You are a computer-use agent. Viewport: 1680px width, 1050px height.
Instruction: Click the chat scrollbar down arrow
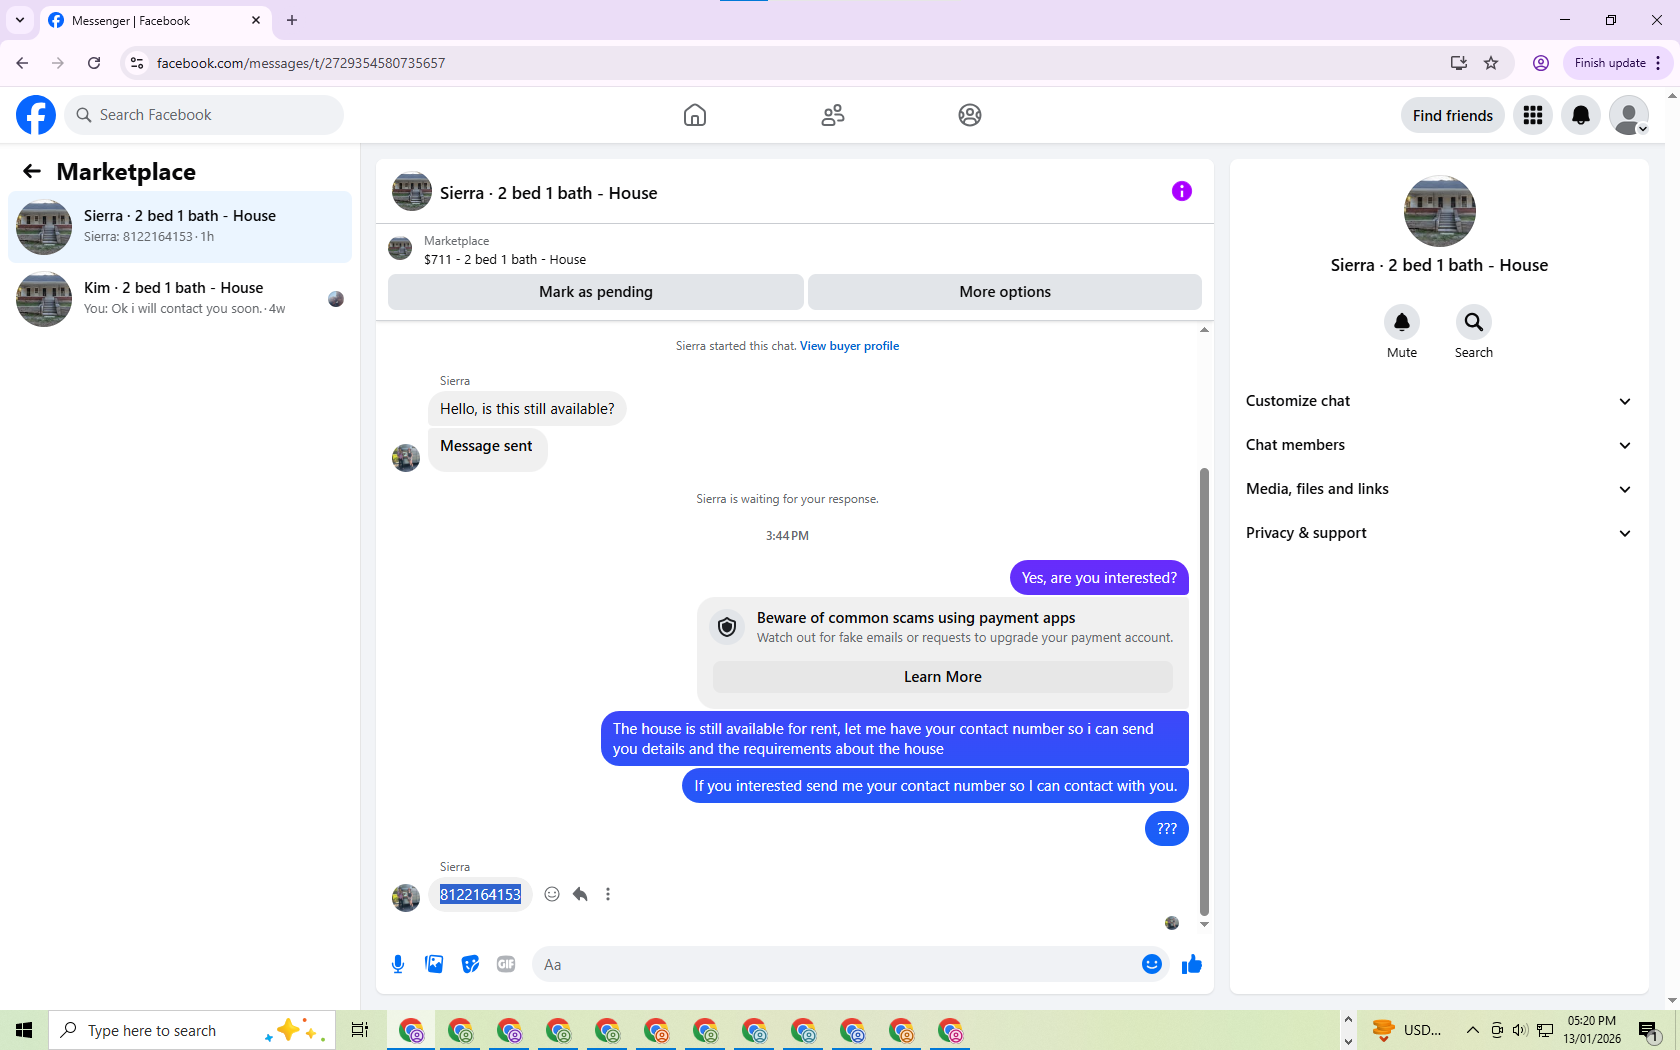(1205, 924)
